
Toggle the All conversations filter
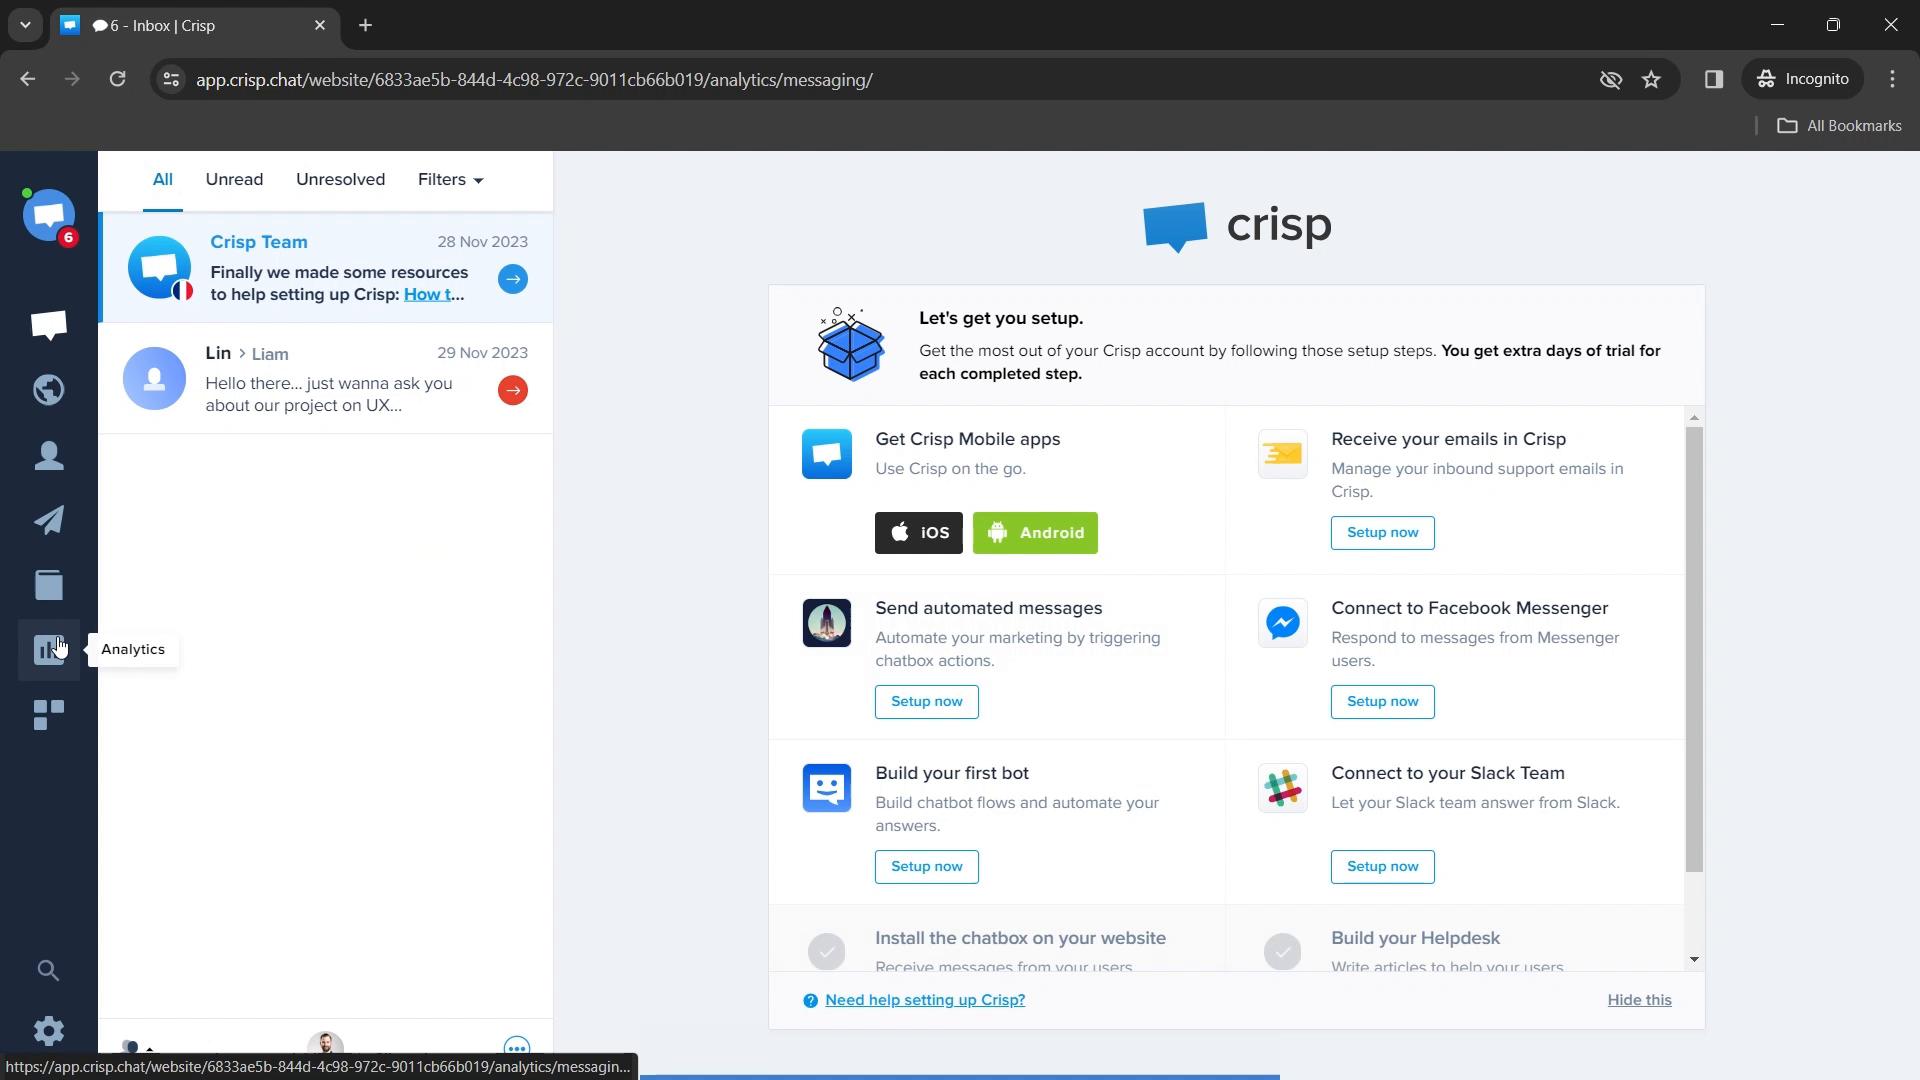click(162, 179)
